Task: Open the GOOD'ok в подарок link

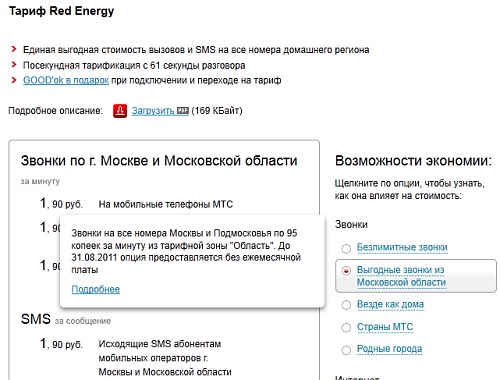Action: coord(66,80)
